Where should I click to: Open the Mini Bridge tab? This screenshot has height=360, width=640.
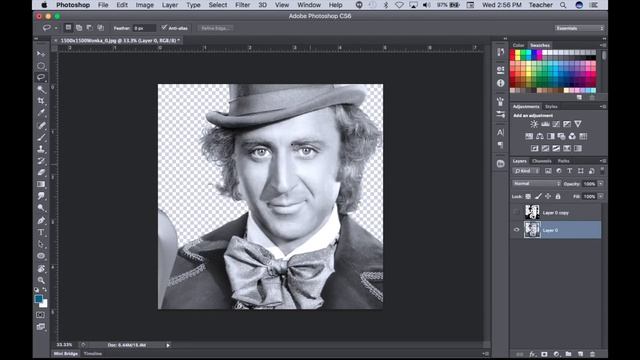pyautogui.click(x=66, y=354)
